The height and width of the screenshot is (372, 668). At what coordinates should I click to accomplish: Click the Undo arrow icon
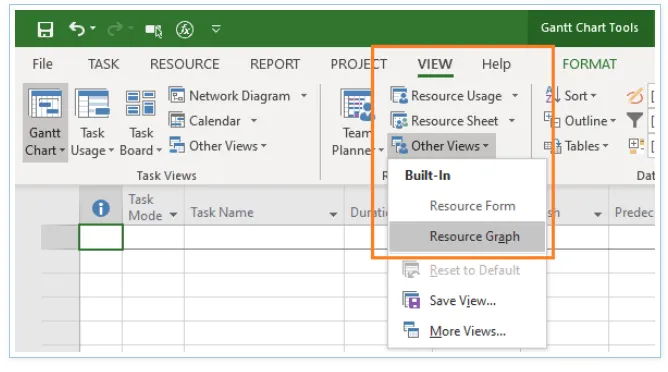point(77,29)
